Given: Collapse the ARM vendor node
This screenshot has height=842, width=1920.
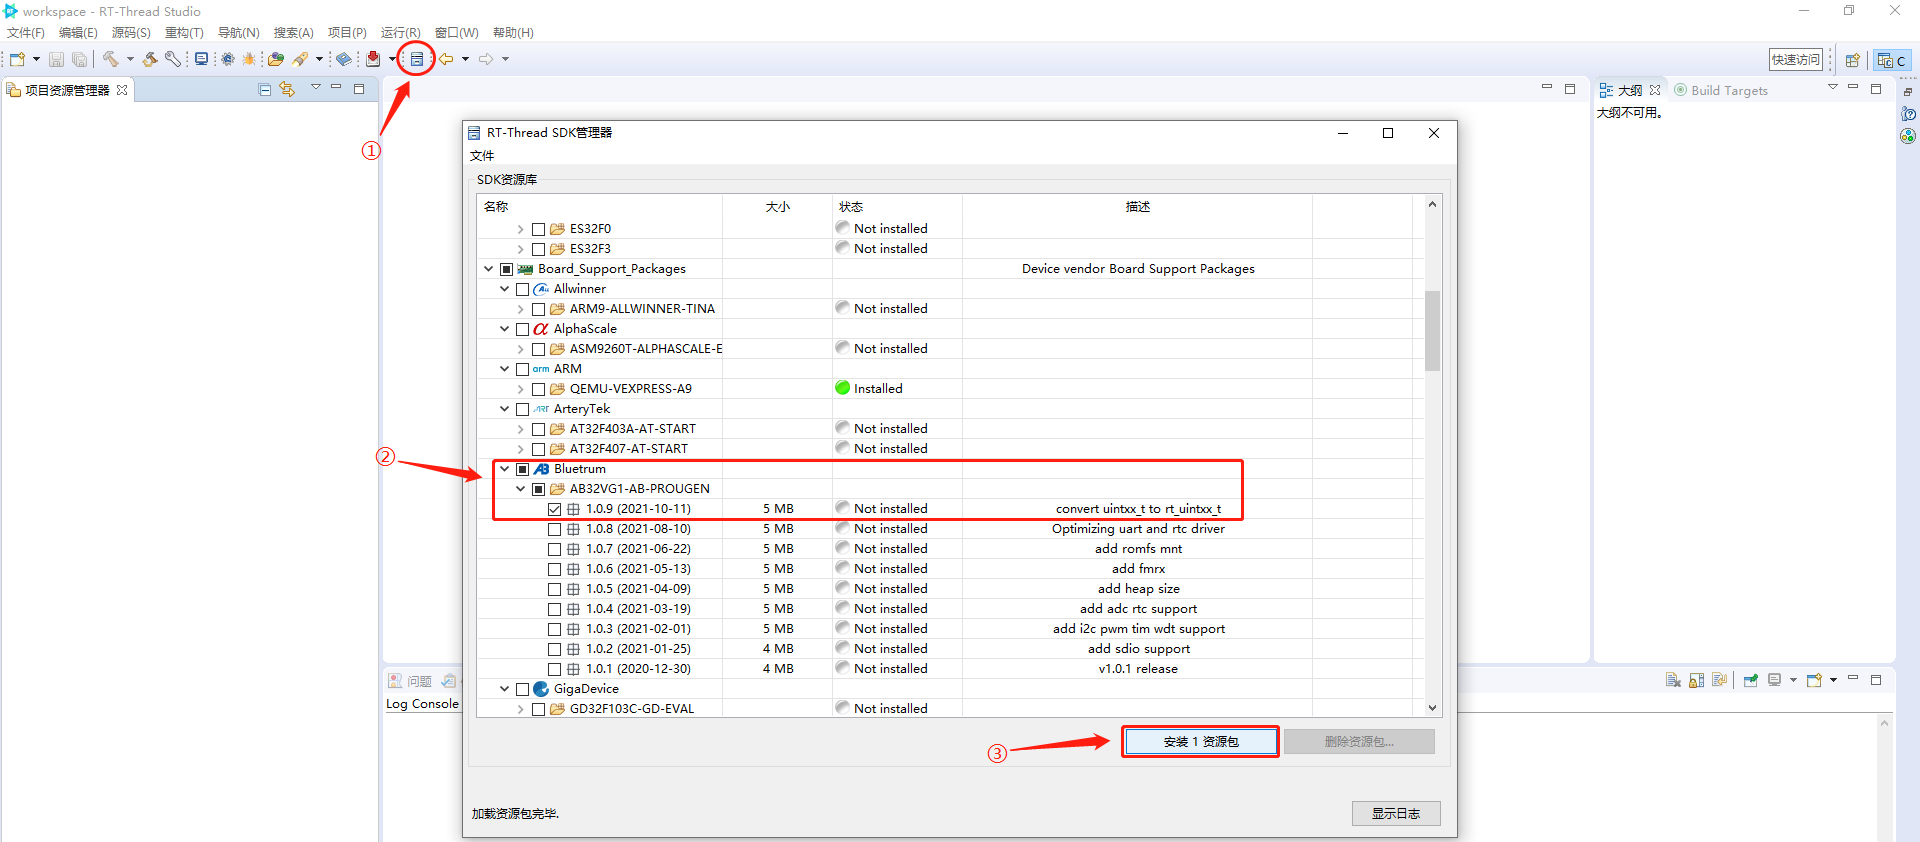Looking at the screenshot, I should [x=505, y=369].
